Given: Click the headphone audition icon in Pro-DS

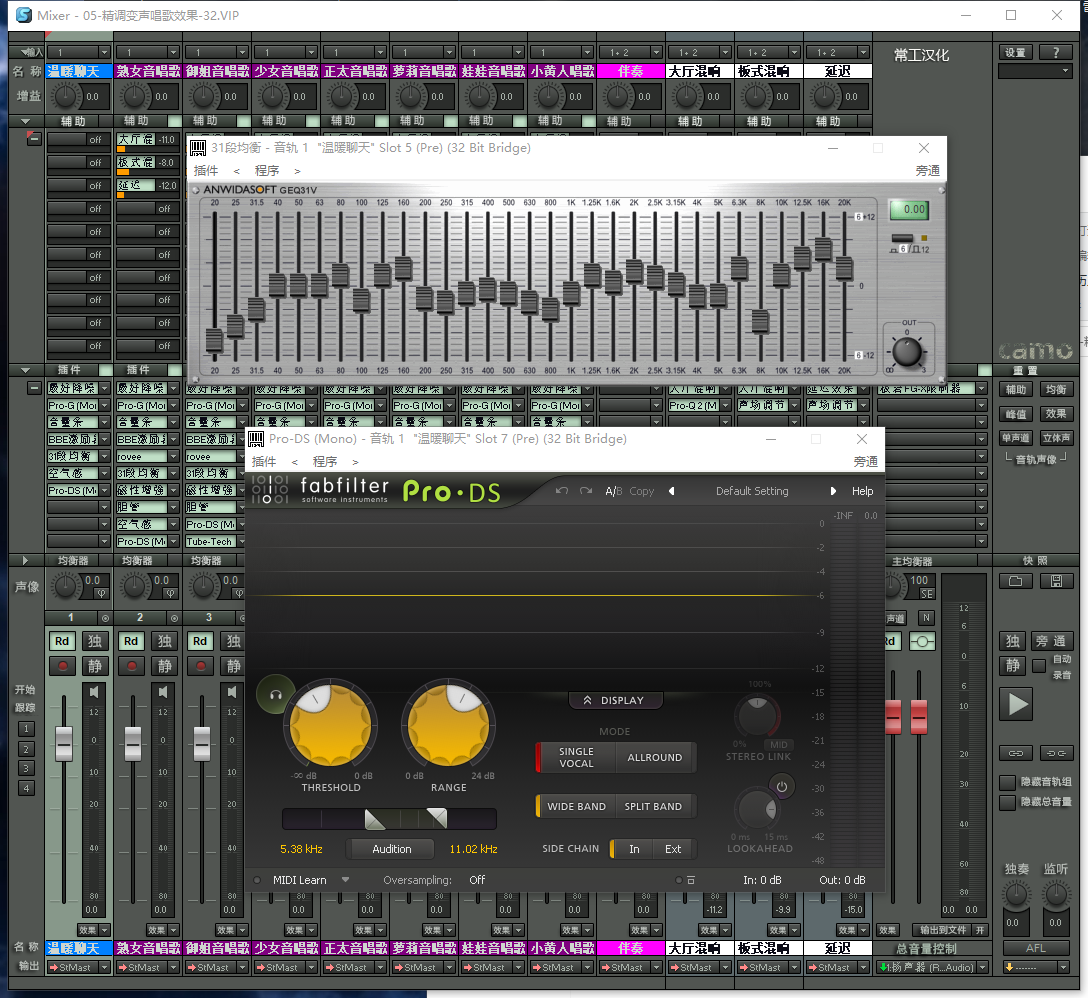Looking at the screenshot, I should click(x=275, y=694).
